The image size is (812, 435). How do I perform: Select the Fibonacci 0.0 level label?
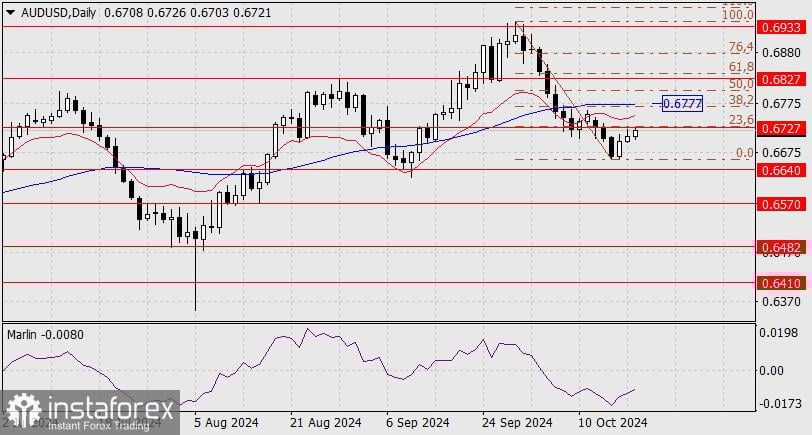coord(745,153)
